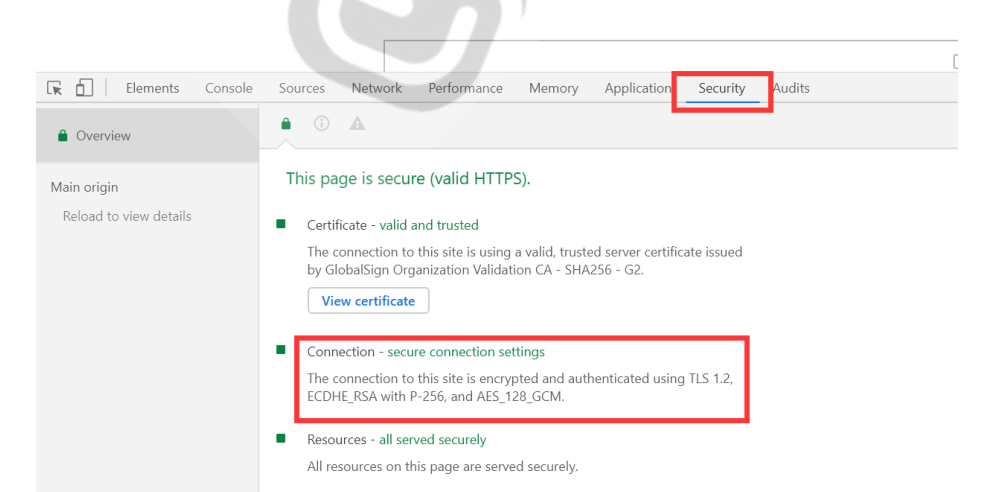Switch to the Elements tab
The image size is (995, 492).
pyautogui.click(x=152, y=88)
